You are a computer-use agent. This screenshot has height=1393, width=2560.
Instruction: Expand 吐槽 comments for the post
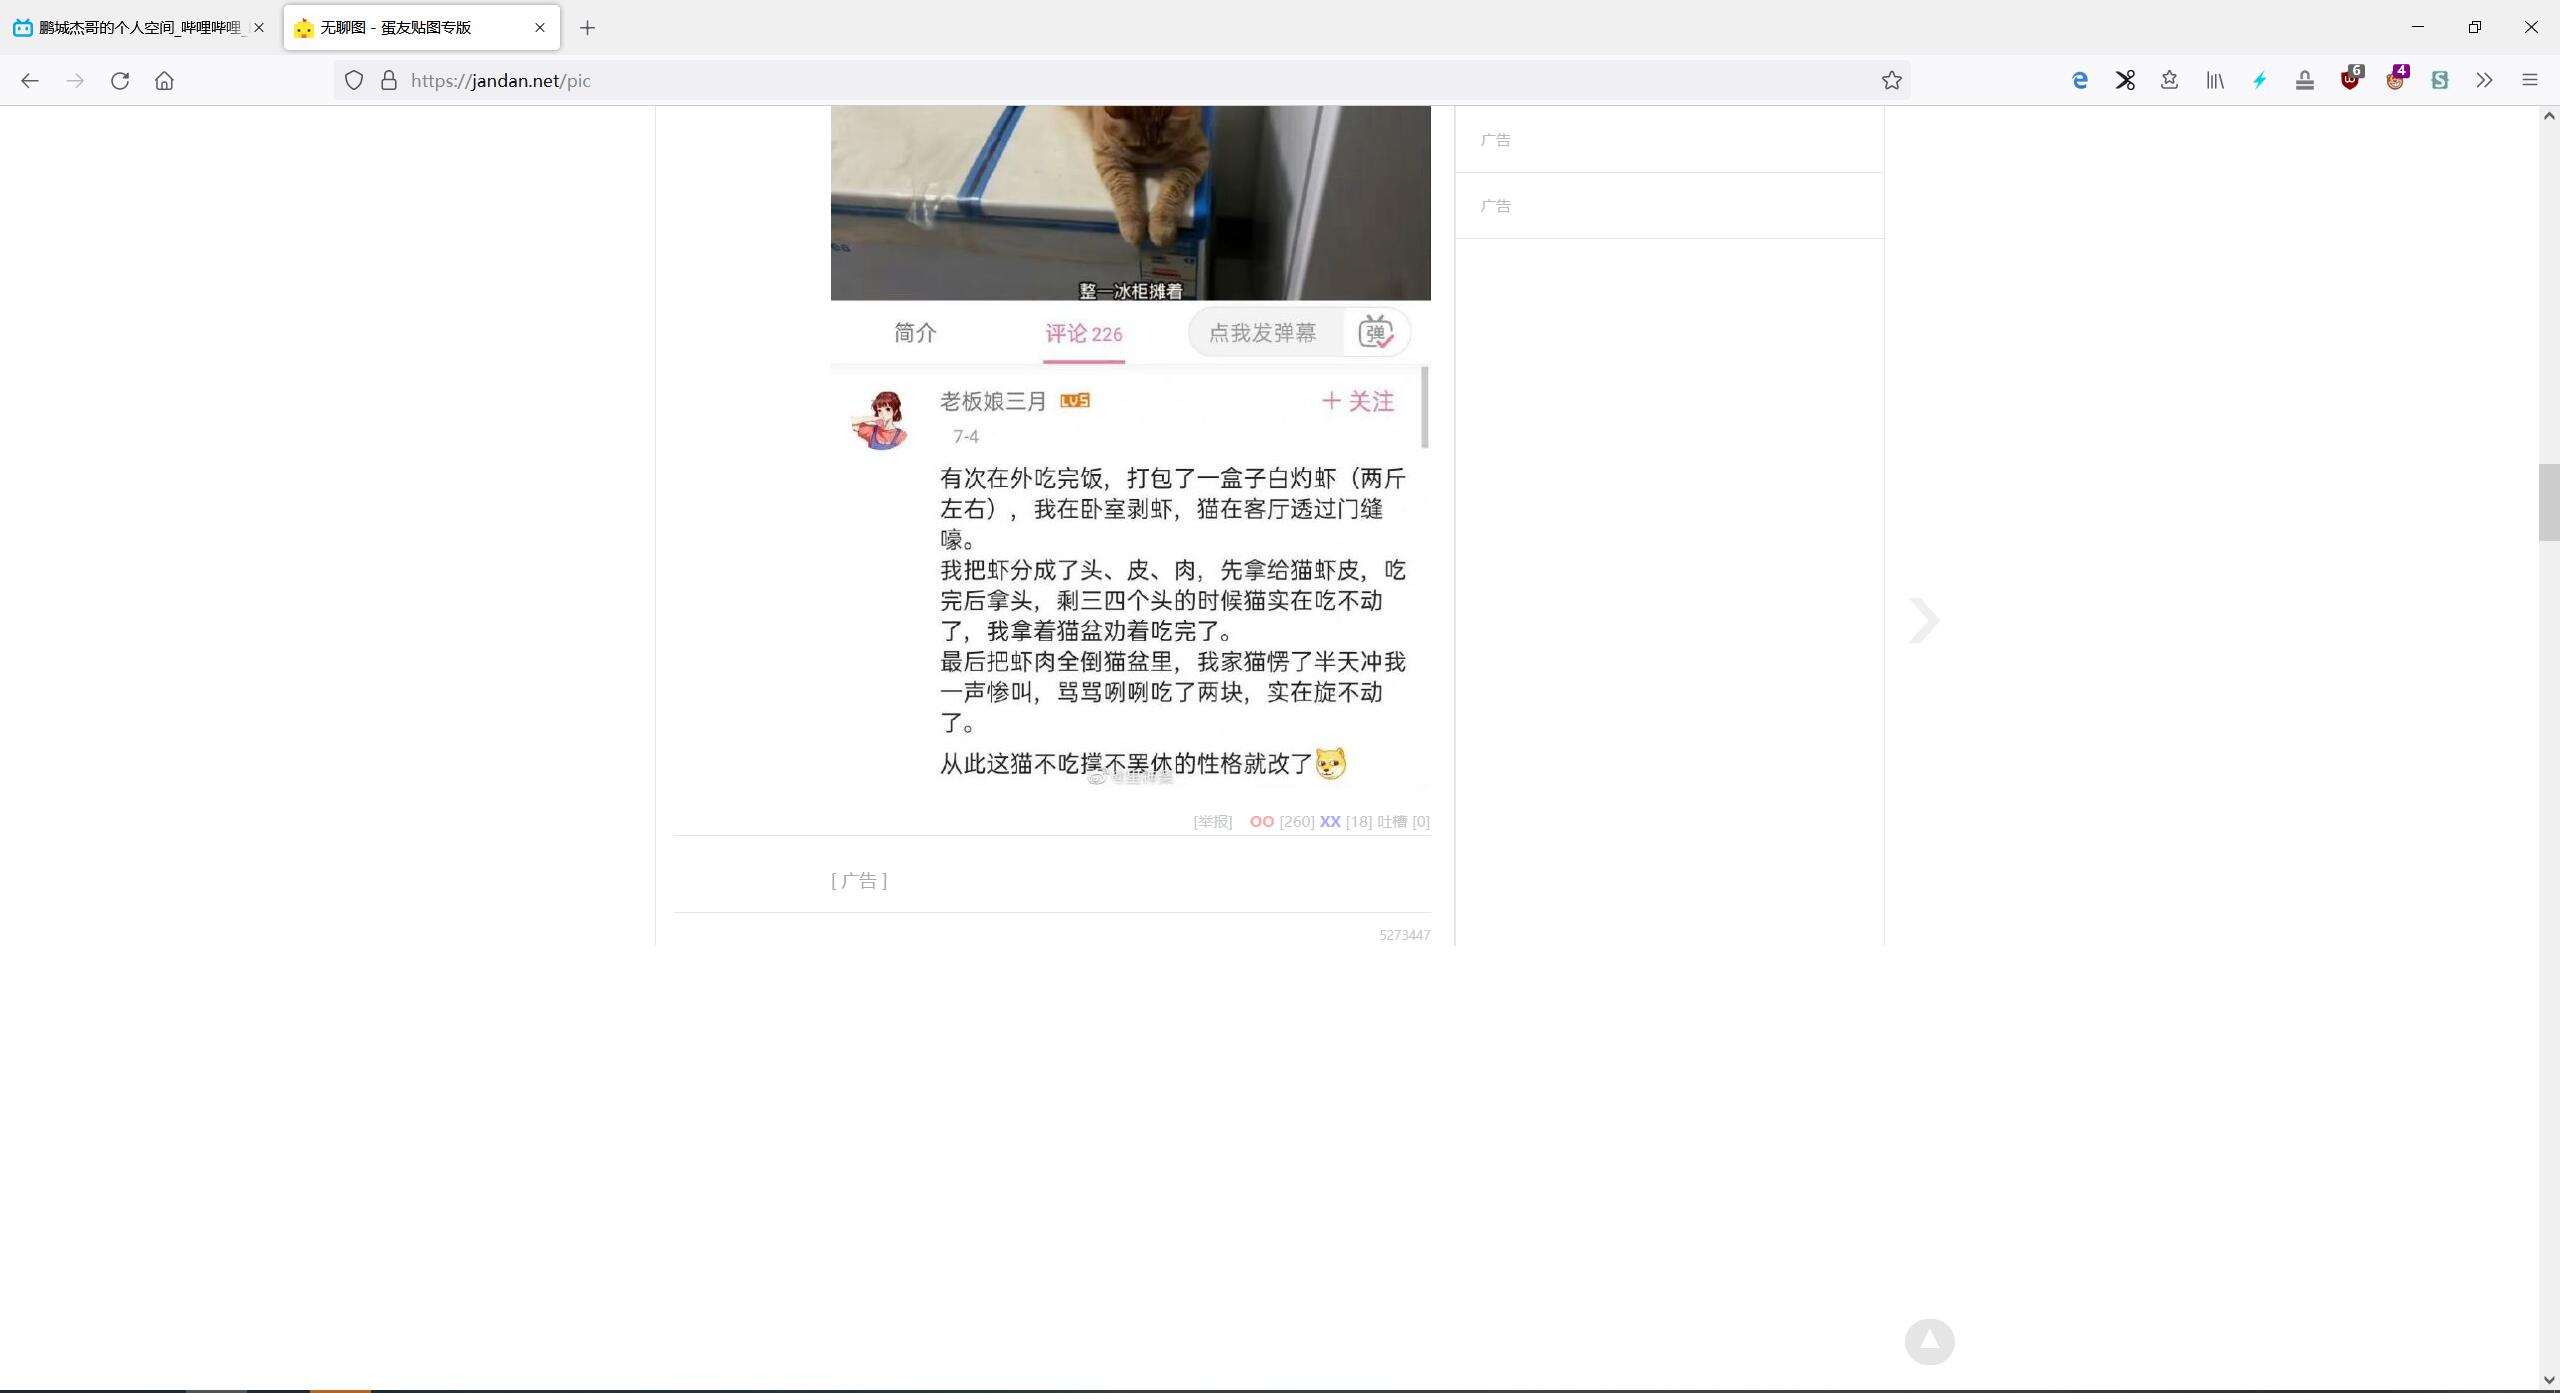click(x=1392, y=822)
